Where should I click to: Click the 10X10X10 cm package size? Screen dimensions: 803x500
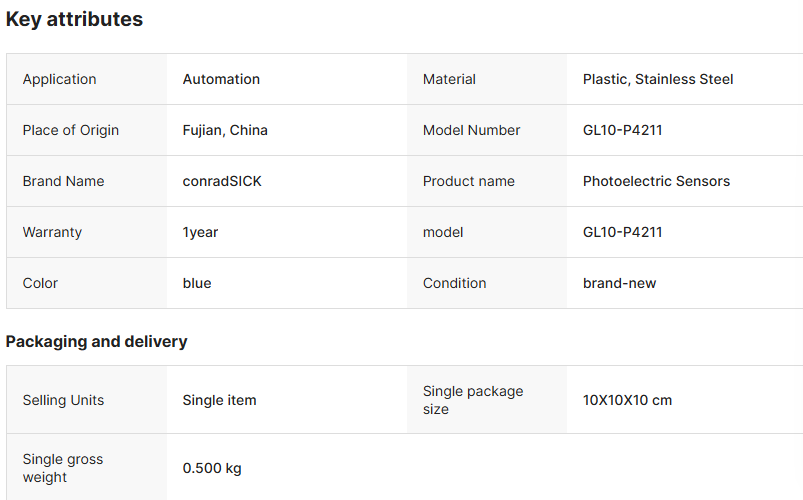coord(627,400)
